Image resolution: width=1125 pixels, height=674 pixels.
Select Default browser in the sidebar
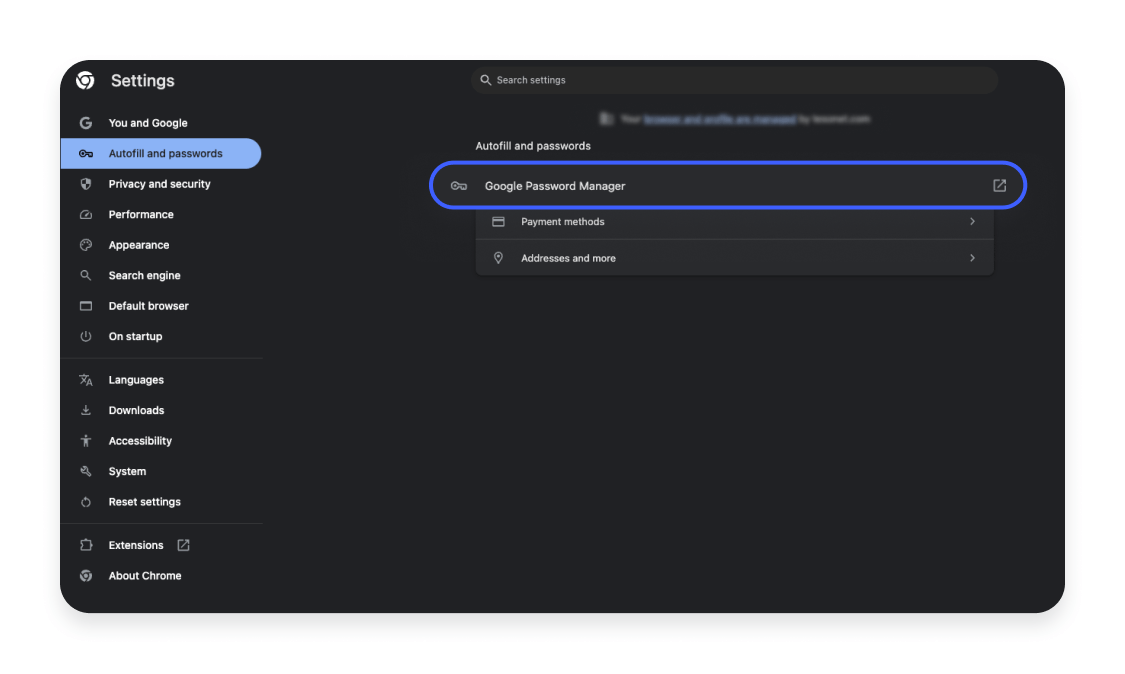point(148,306)
